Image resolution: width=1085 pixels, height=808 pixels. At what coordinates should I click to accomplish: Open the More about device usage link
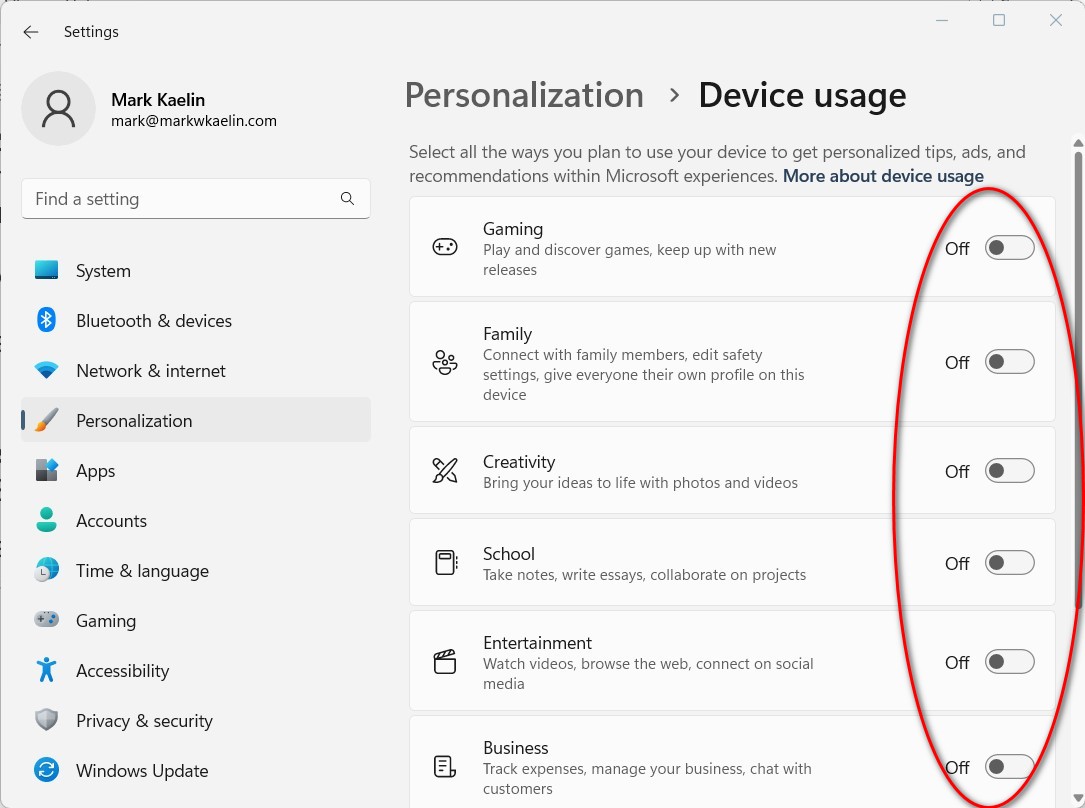point(882,176)
